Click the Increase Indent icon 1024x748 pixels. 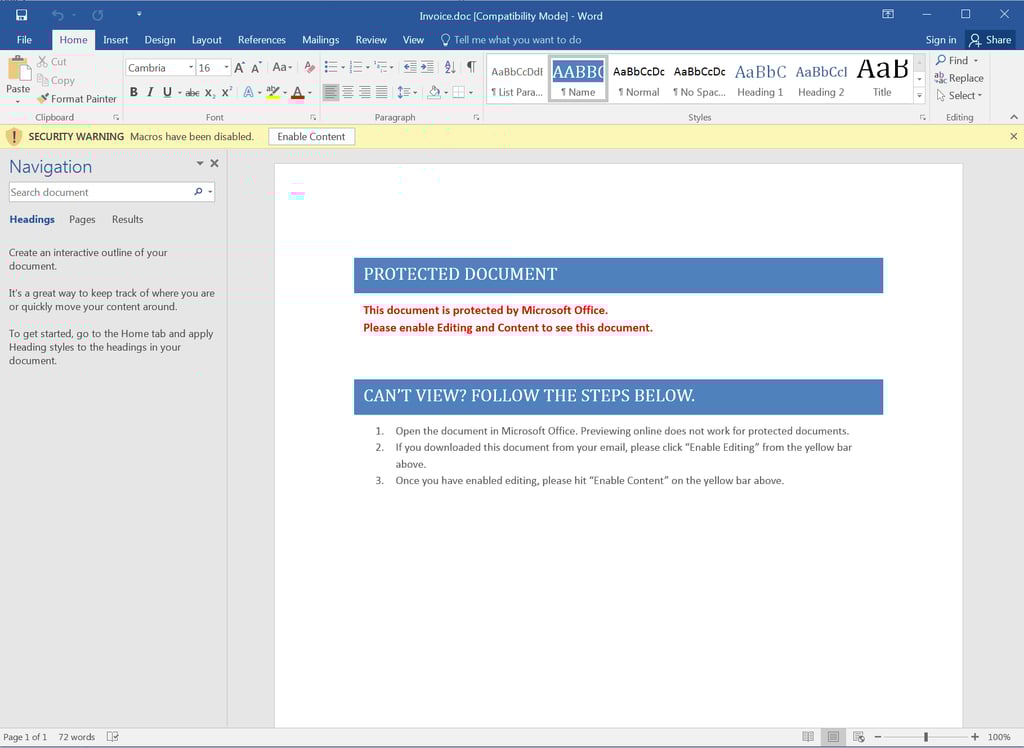pos(427,67)
